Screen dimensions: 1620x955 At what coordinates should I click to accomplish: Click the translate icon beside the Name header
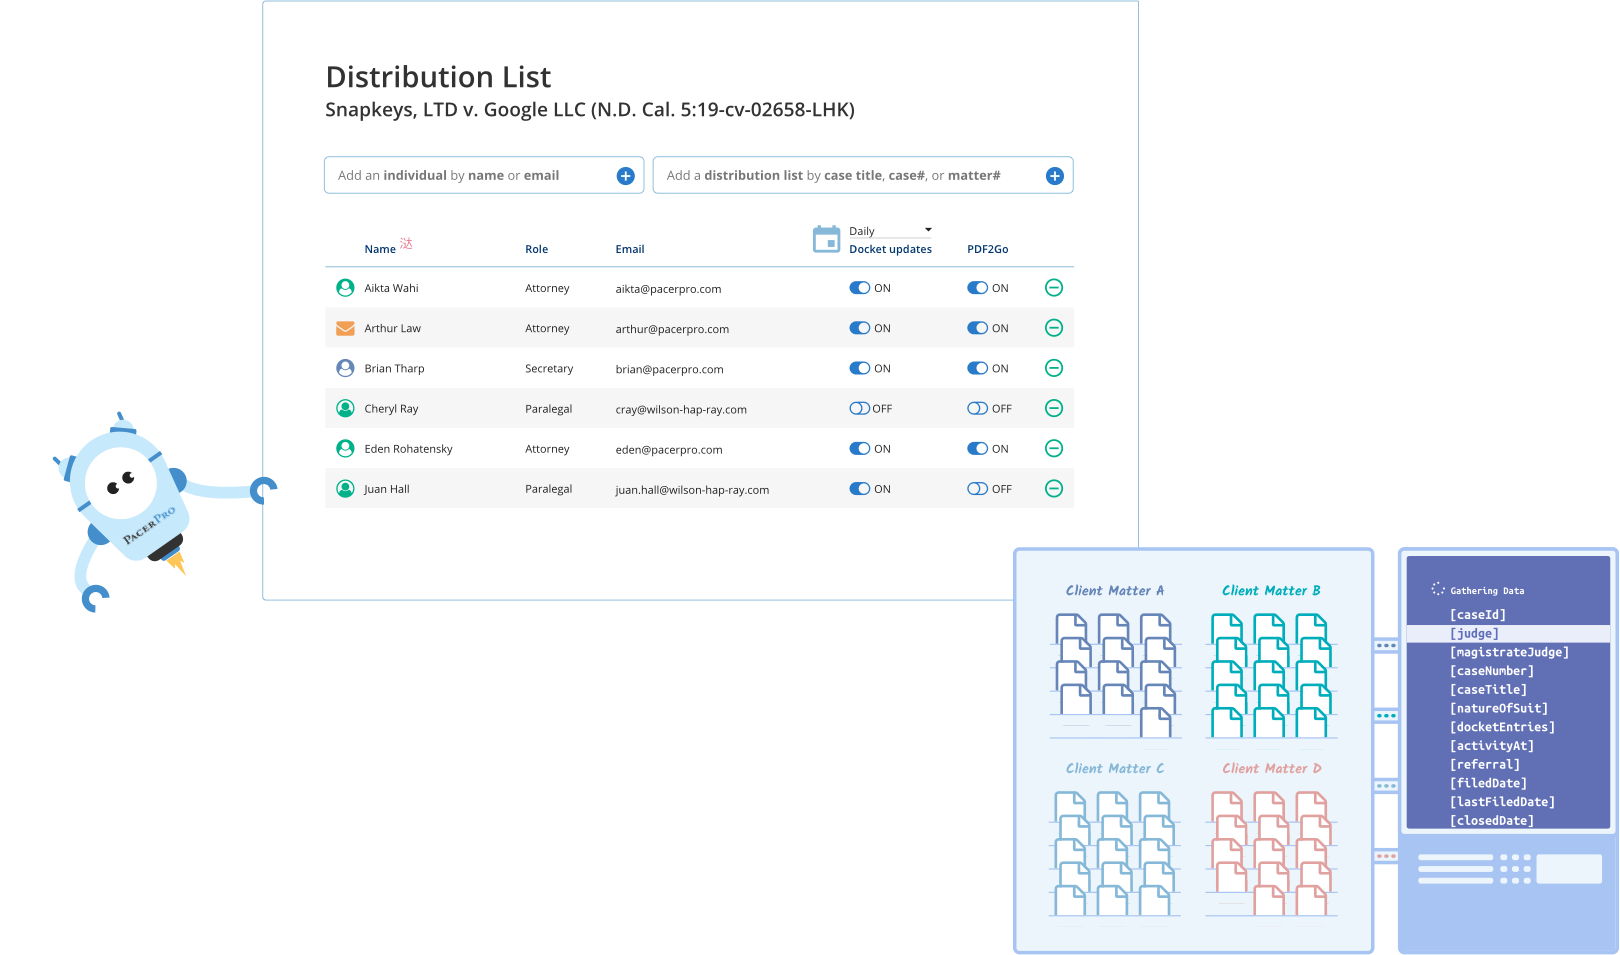coord(406,244)
